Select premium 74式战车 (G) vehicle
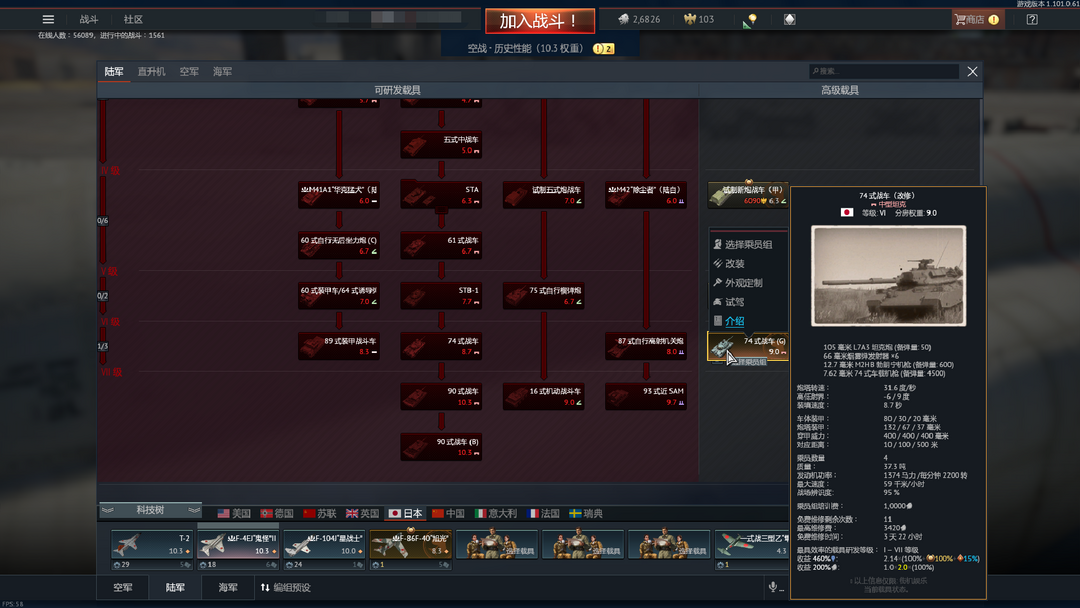1080x608 pixels. pyautogui.click(x=748, y=346)
